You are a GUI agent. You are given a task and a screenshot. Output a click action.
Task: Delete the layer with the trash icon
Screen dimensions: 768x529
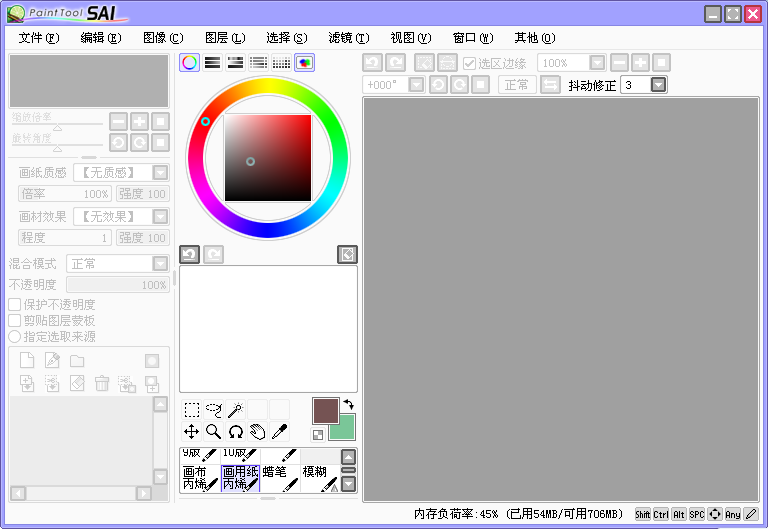pos(102,383)
